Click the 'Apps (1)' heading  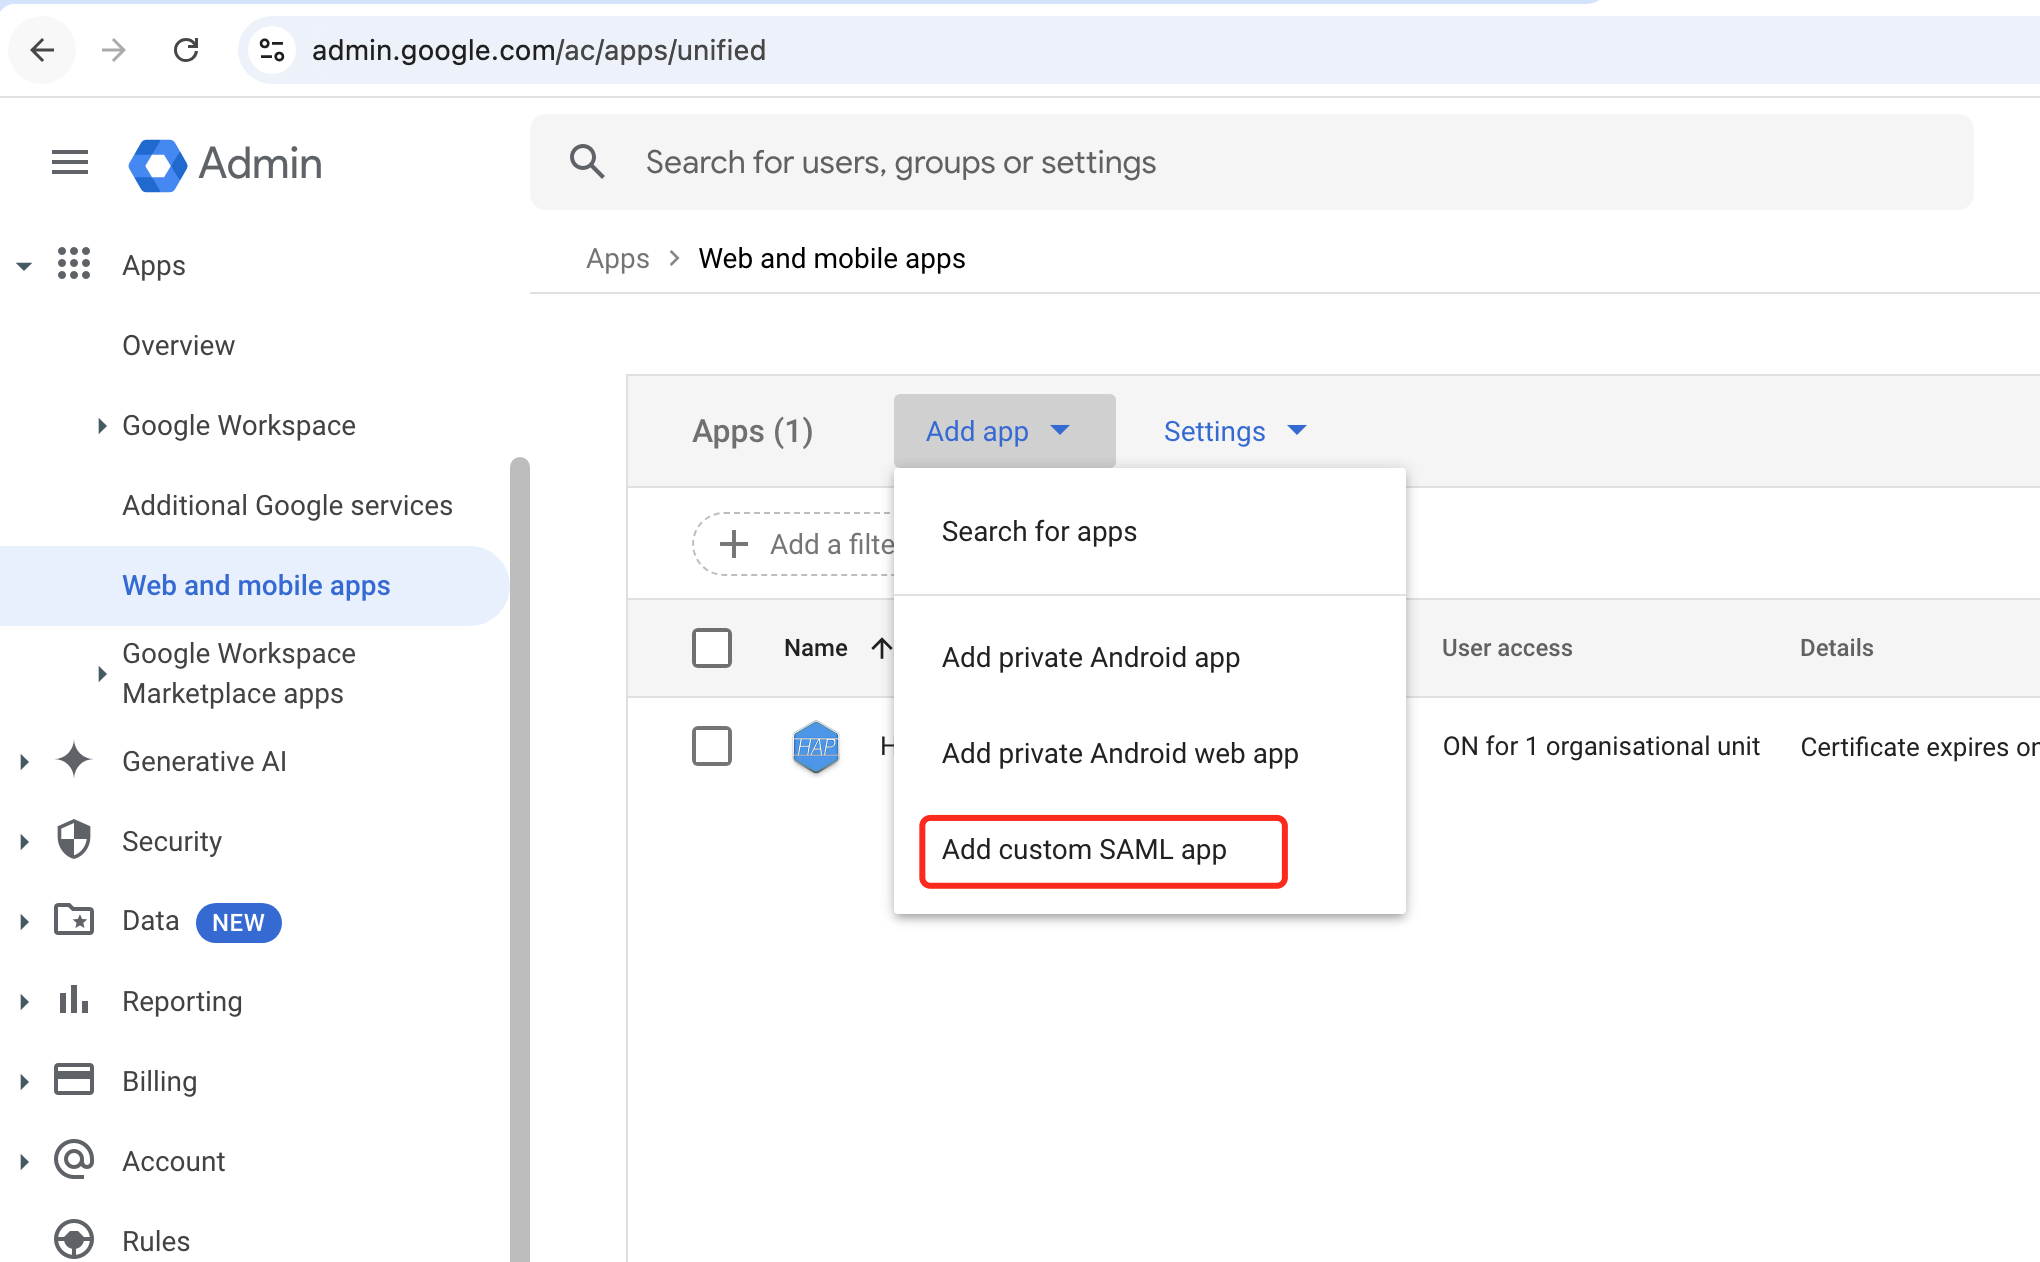[752, 431]
